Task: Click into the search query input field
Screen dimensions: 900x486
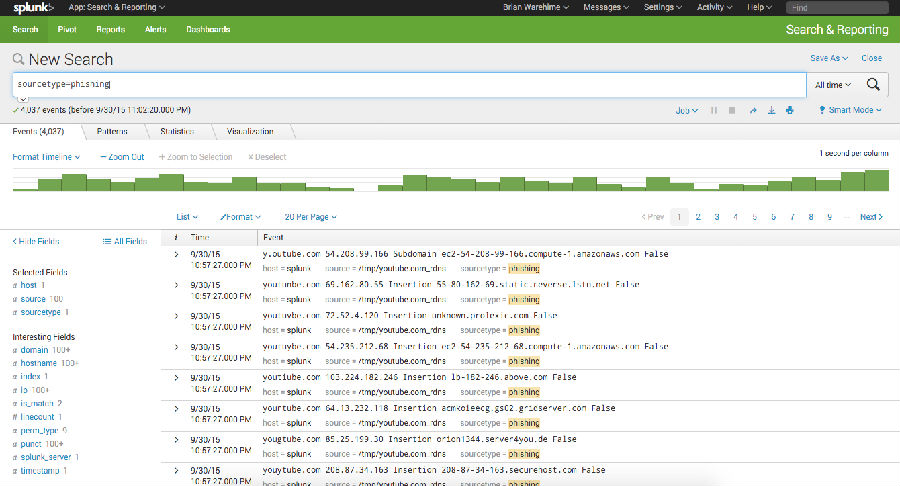Action: (400, 85)
